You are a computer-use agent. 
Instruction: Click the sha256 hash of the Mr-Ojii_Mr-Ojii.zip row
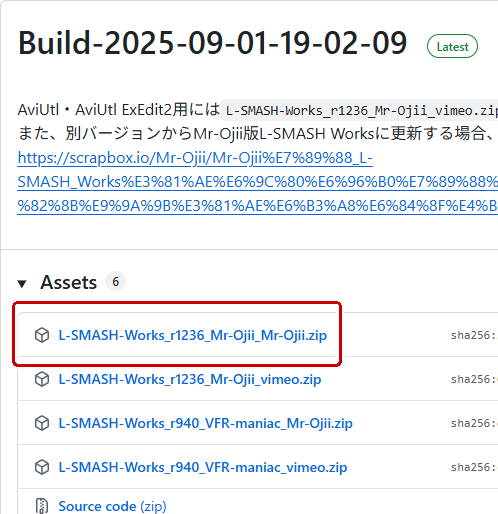pos(474,335)
